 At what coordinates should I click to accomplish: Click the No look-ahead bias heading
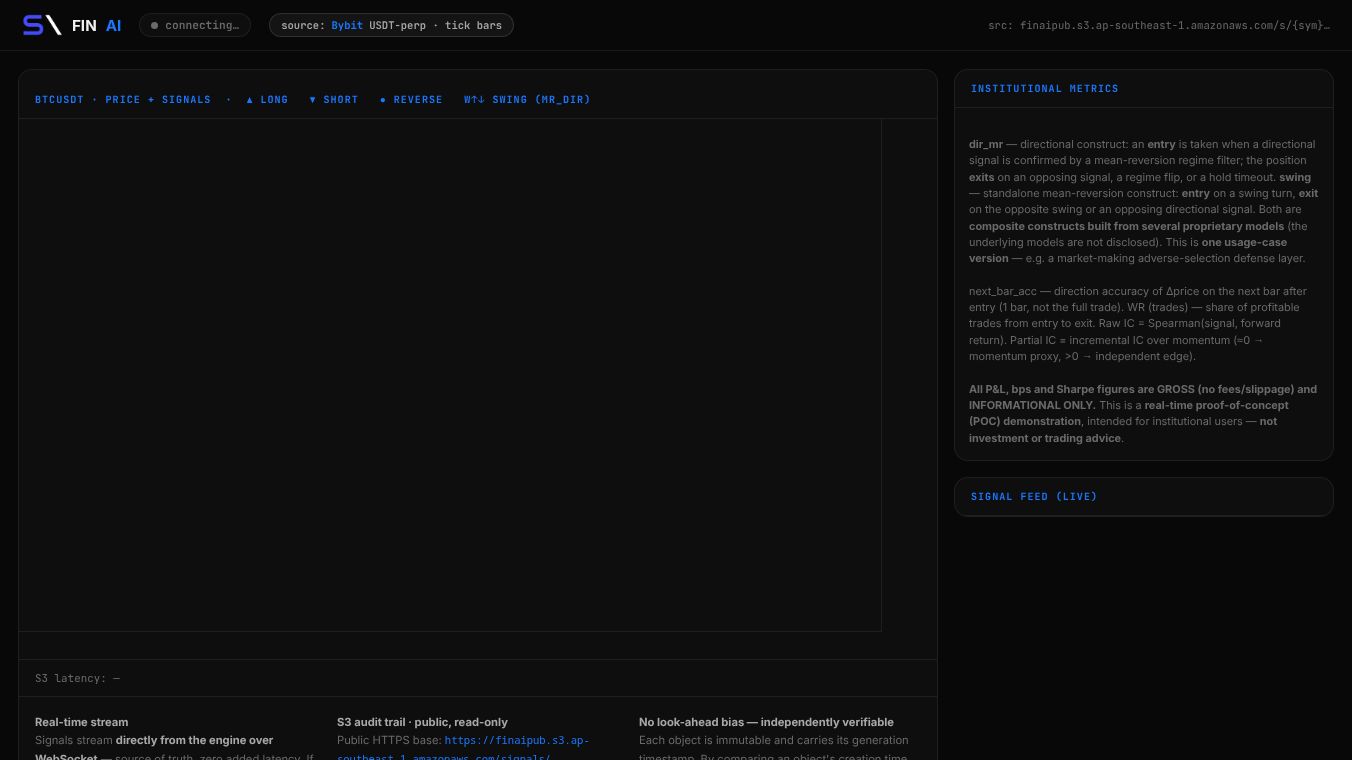pyautogui.click(x=766, y=722)
